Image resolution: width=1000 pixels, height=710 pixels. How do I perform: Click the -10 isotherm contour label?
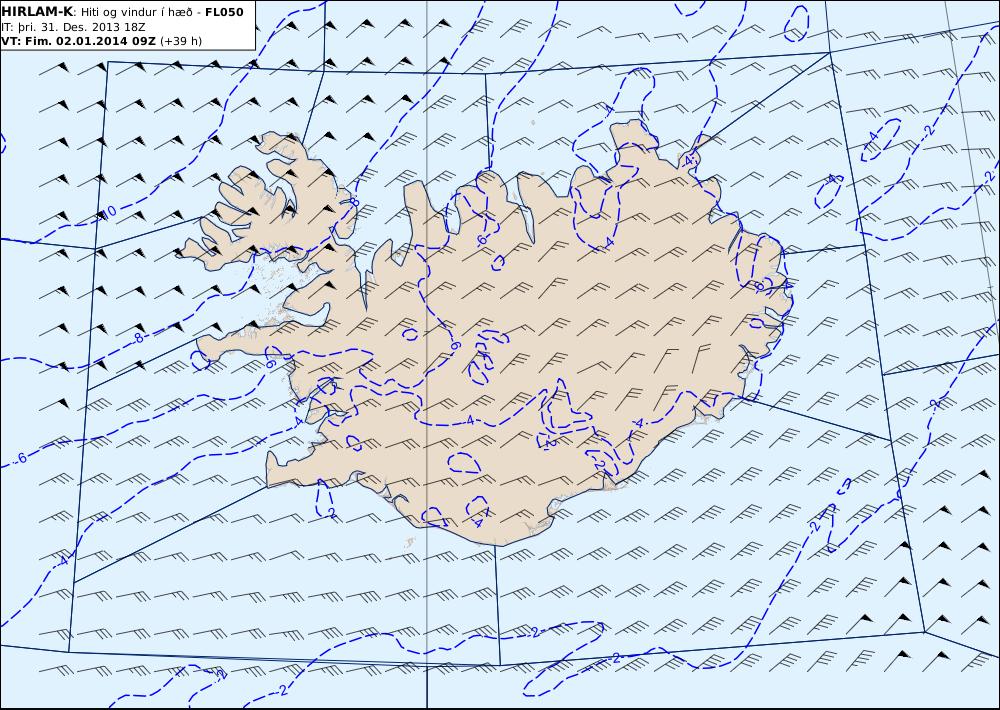click(107, 213)
